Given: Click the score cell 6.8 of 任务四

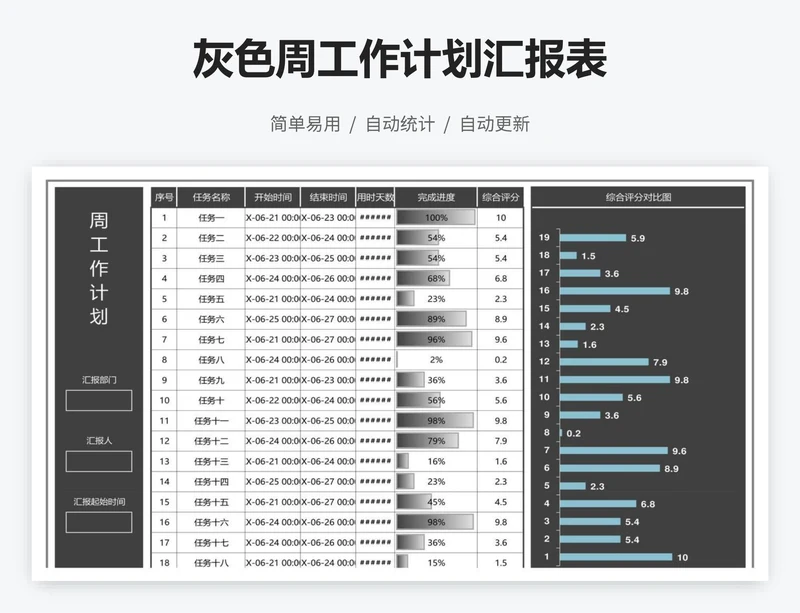Looking at the screenshot, I should [501, 279].
